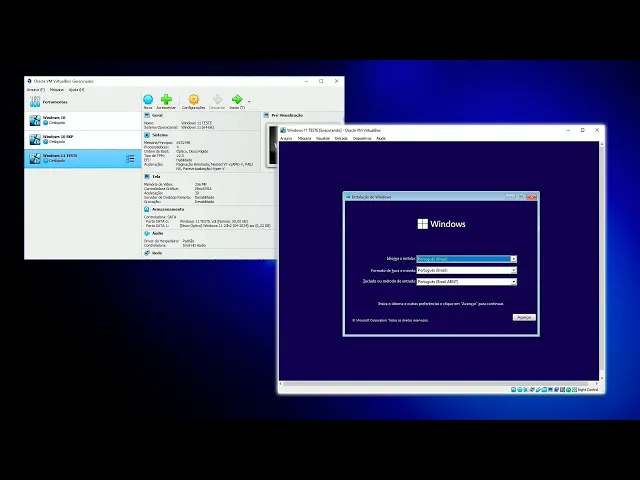Open the Formato de hora e moeda dropdown
Viewport: 640px width, 480px height.
(x=467, y=270)
